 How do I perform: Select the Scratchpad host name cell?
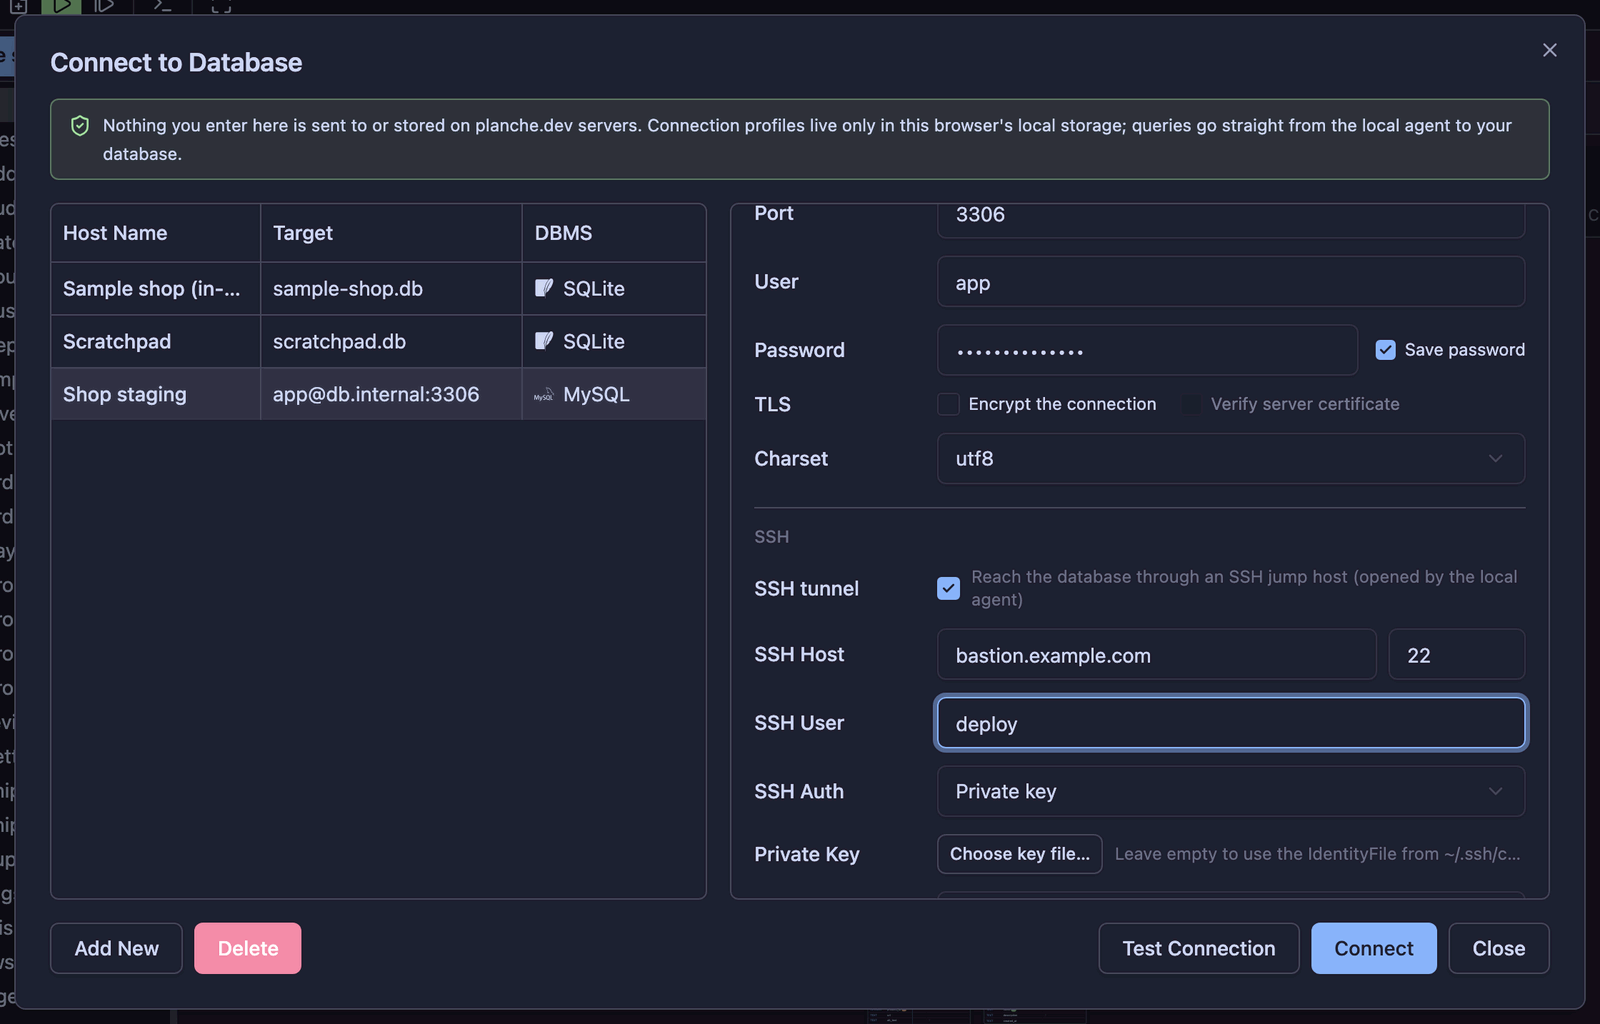(155, 341)
